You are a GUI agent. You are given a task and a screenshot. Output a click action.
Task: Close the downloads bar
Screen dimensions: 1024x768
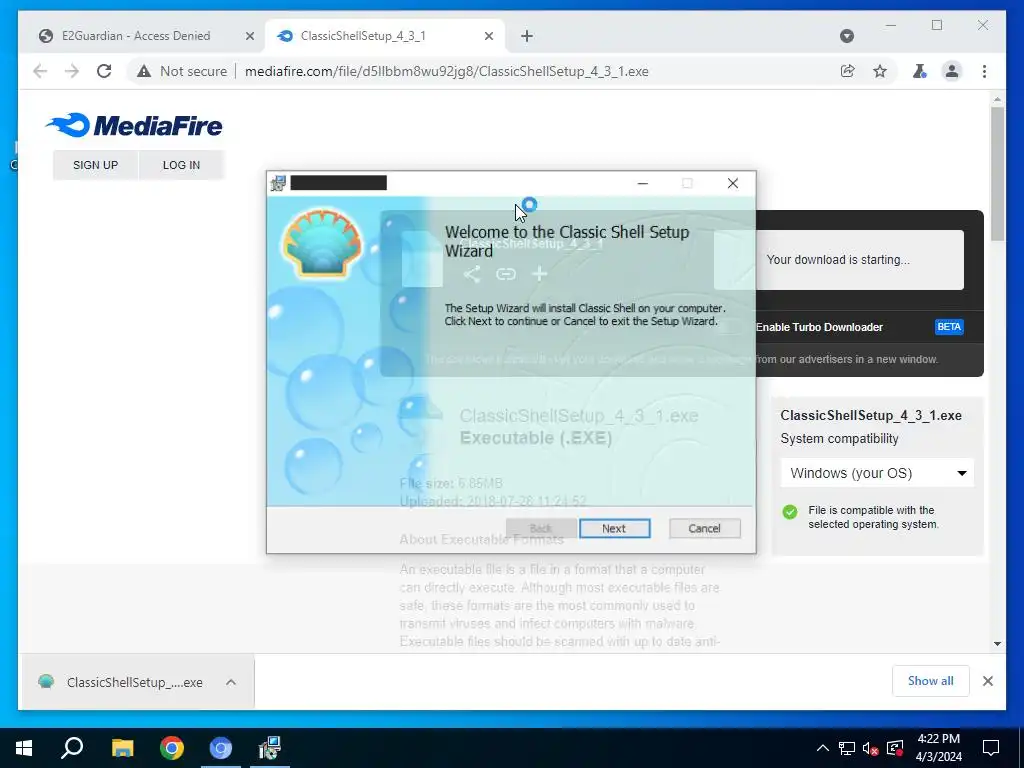987,681
